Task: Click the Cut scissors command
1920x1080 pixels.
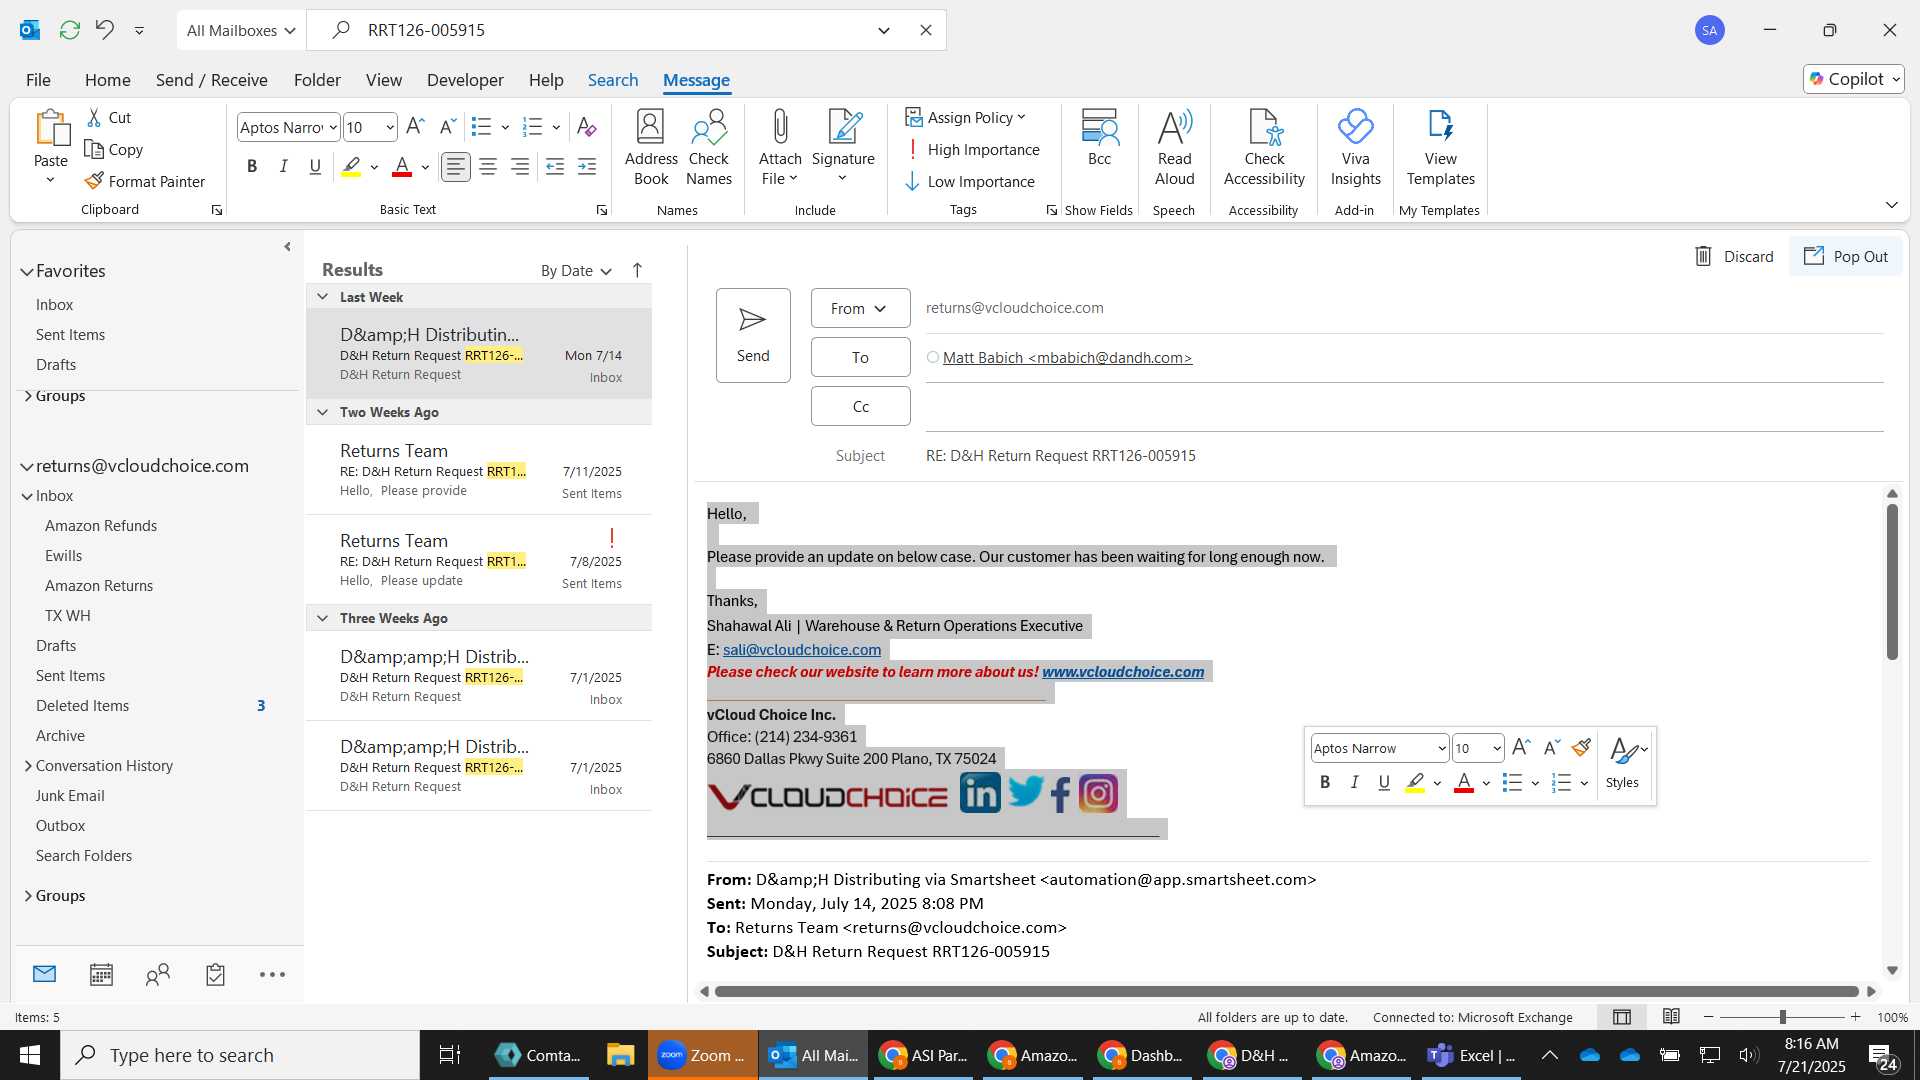Action: (x=108, y=117)
